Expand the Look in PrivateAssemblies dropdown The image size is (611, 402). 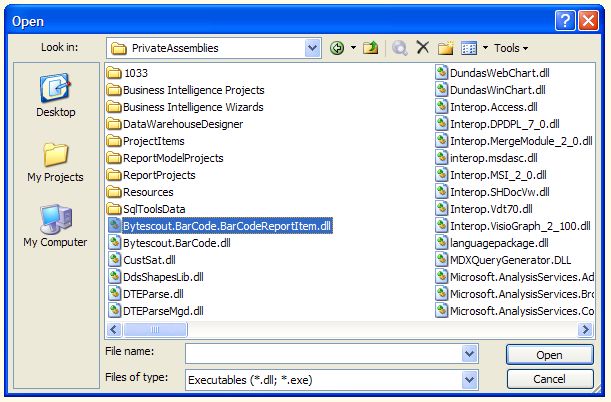pyautogui.click(x=312, y=48)
